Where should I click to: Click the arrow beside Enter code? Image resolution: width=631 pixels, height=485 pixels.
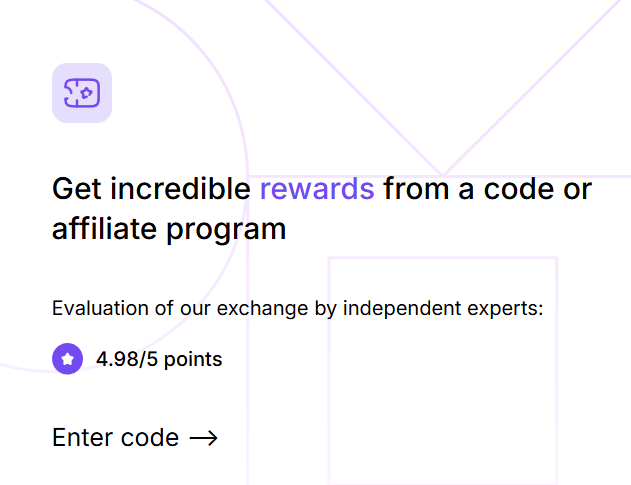click(x=203, y=438)
